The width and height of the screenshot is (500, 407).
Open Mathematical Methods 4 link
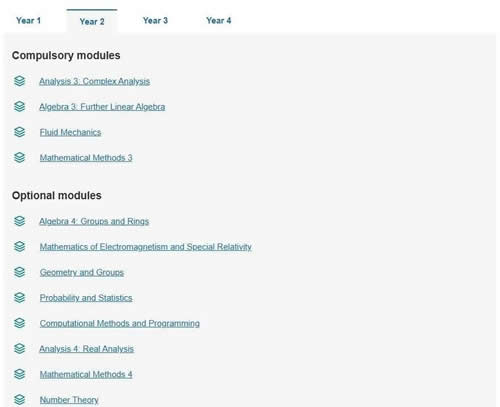(x=86, y=374)
